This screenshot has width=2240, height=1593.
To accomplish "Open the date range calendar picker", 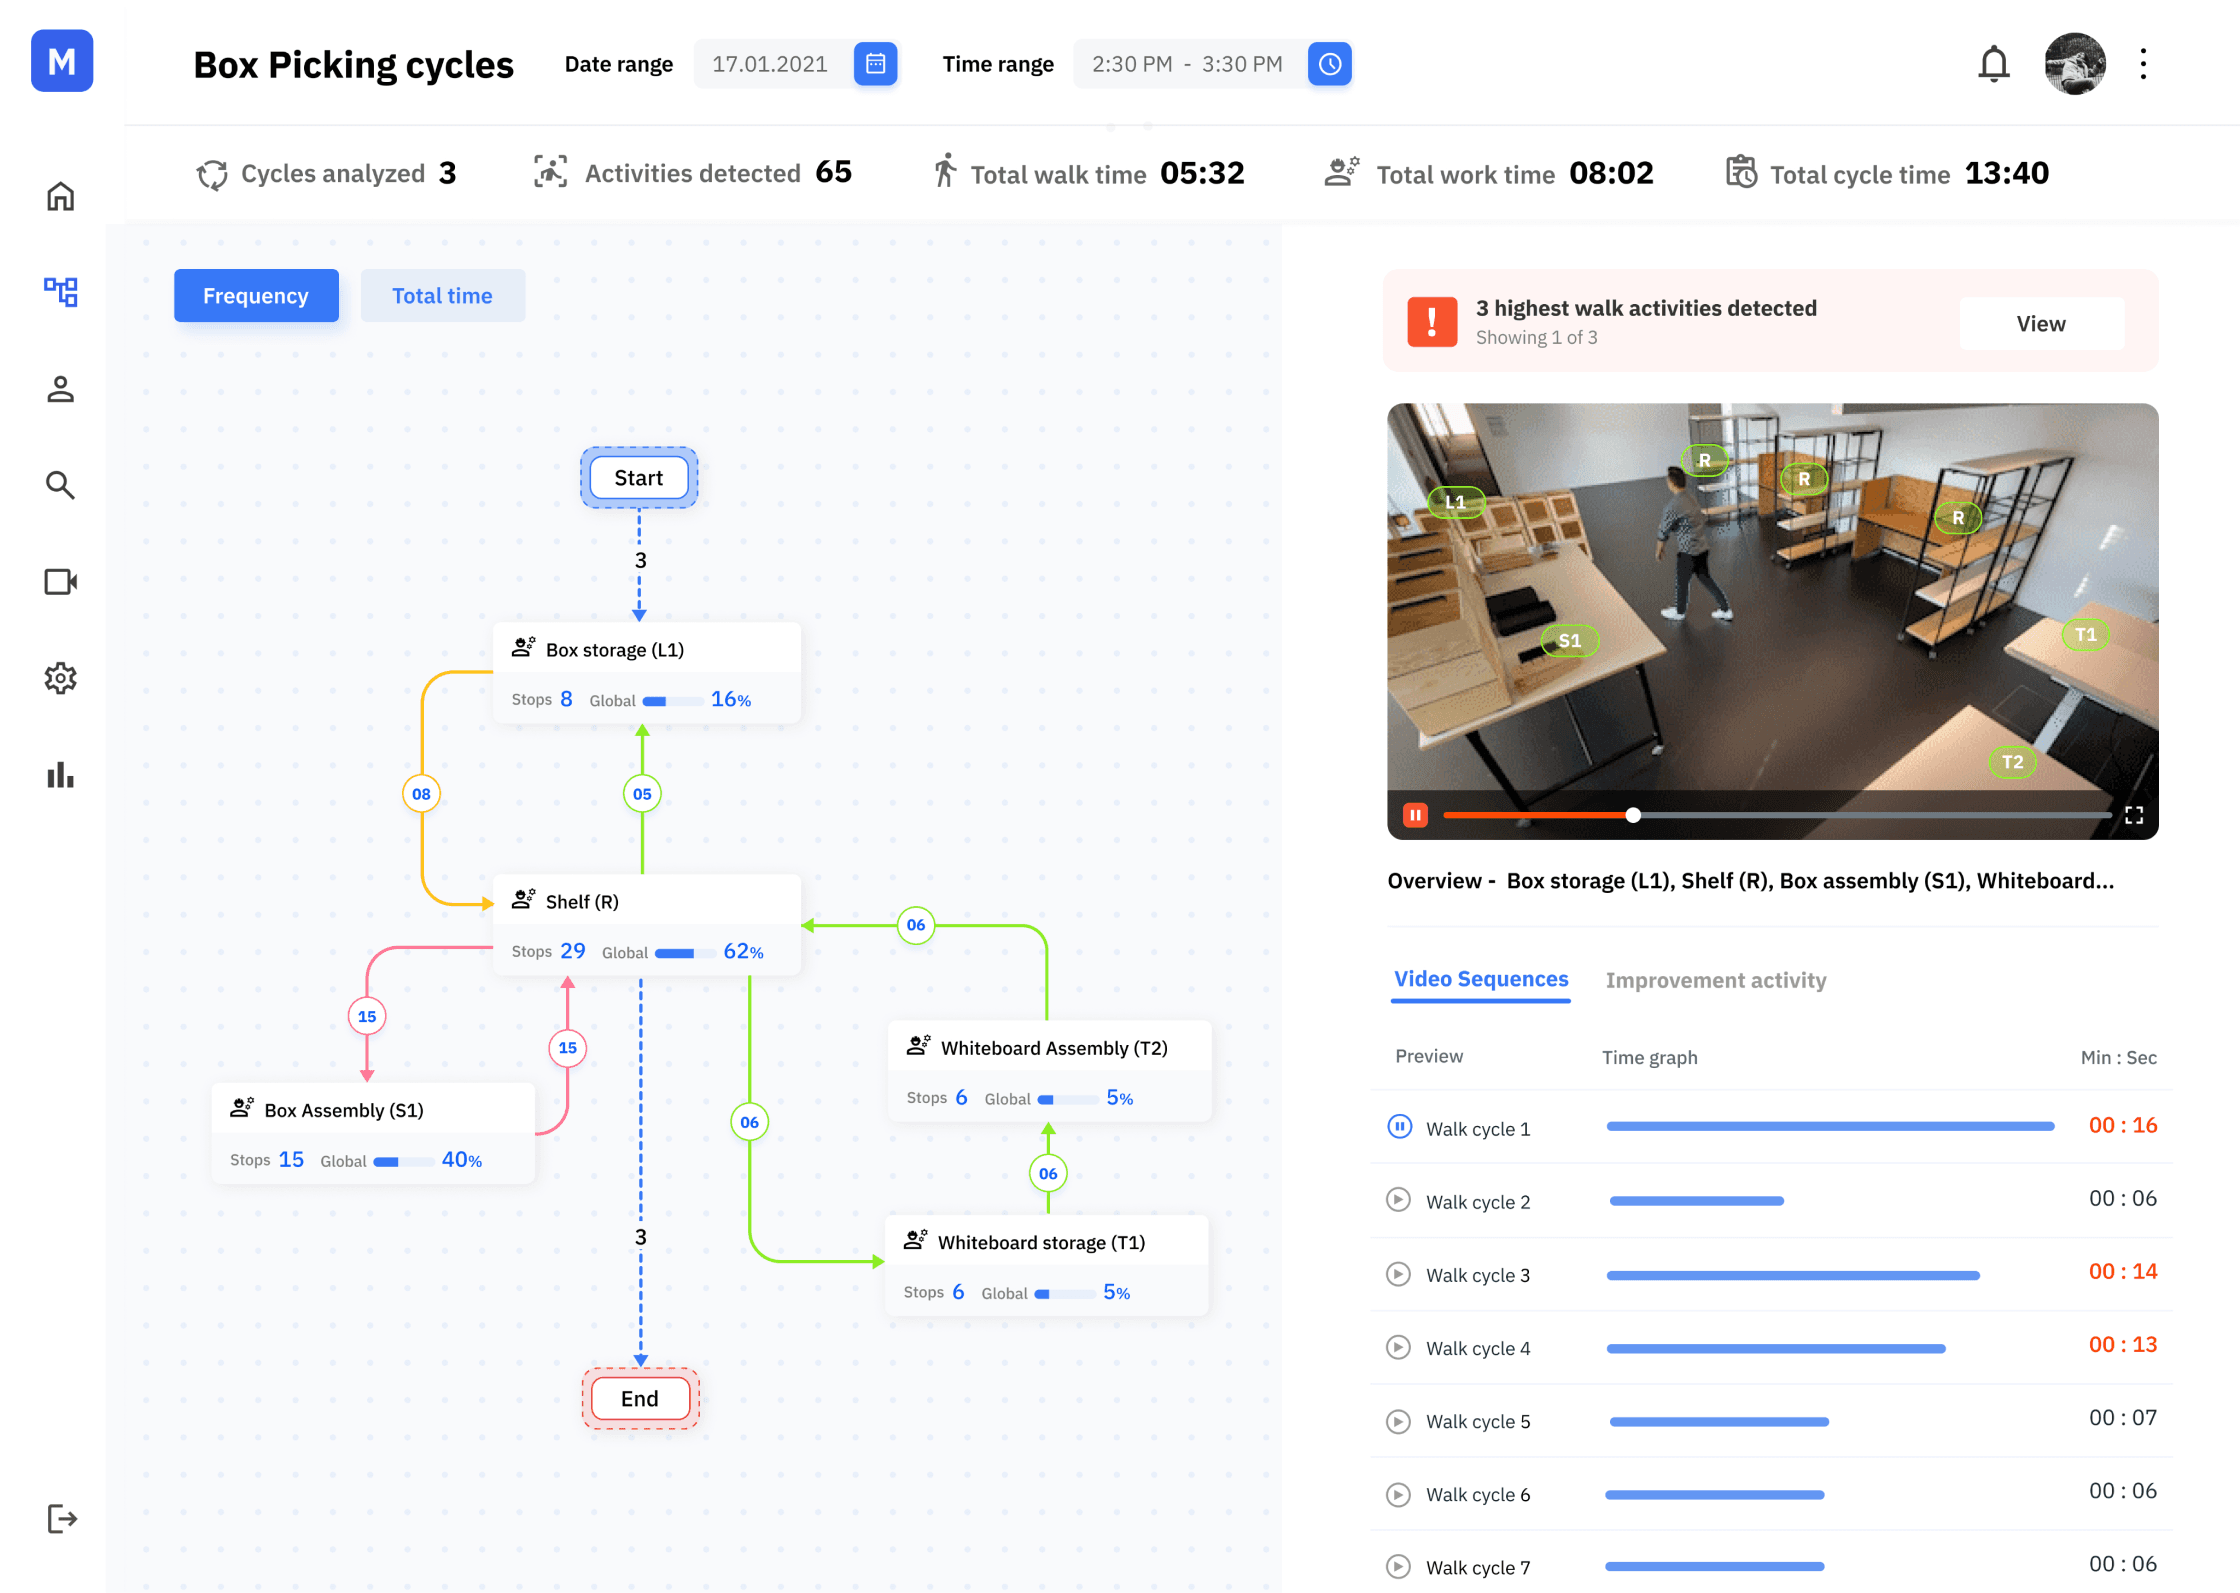I will (875, 64).
